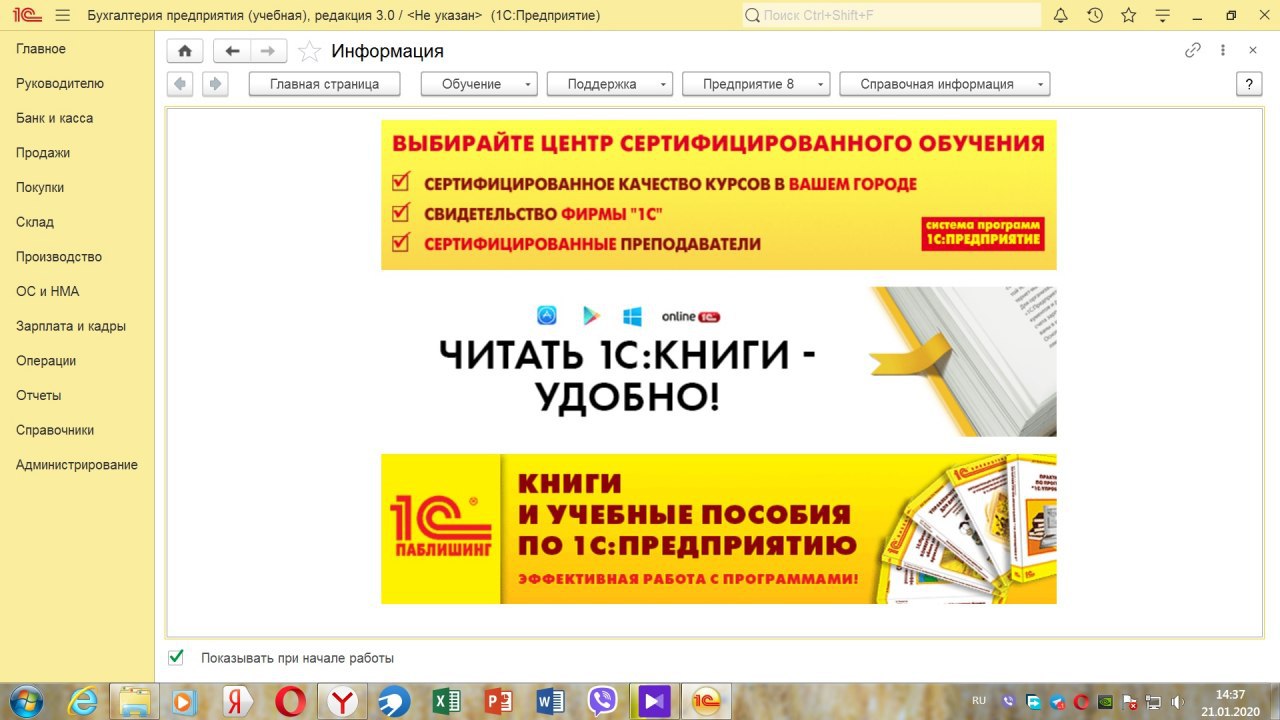Expand the Поддержка dropdown
Image resolution: width=1280 pixels, height=720 pixels.
coord(610,84)
